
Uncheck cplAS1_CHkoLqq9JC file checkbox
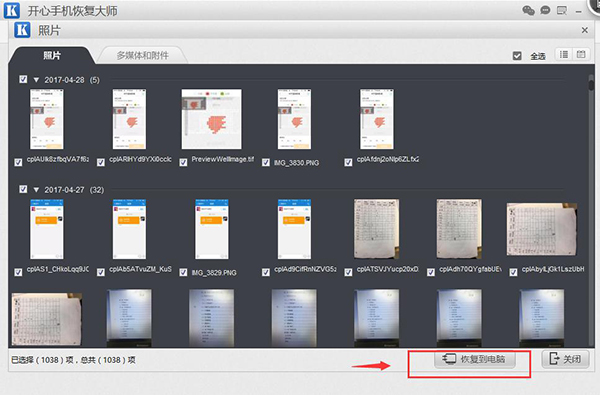[x=18, y=272]
